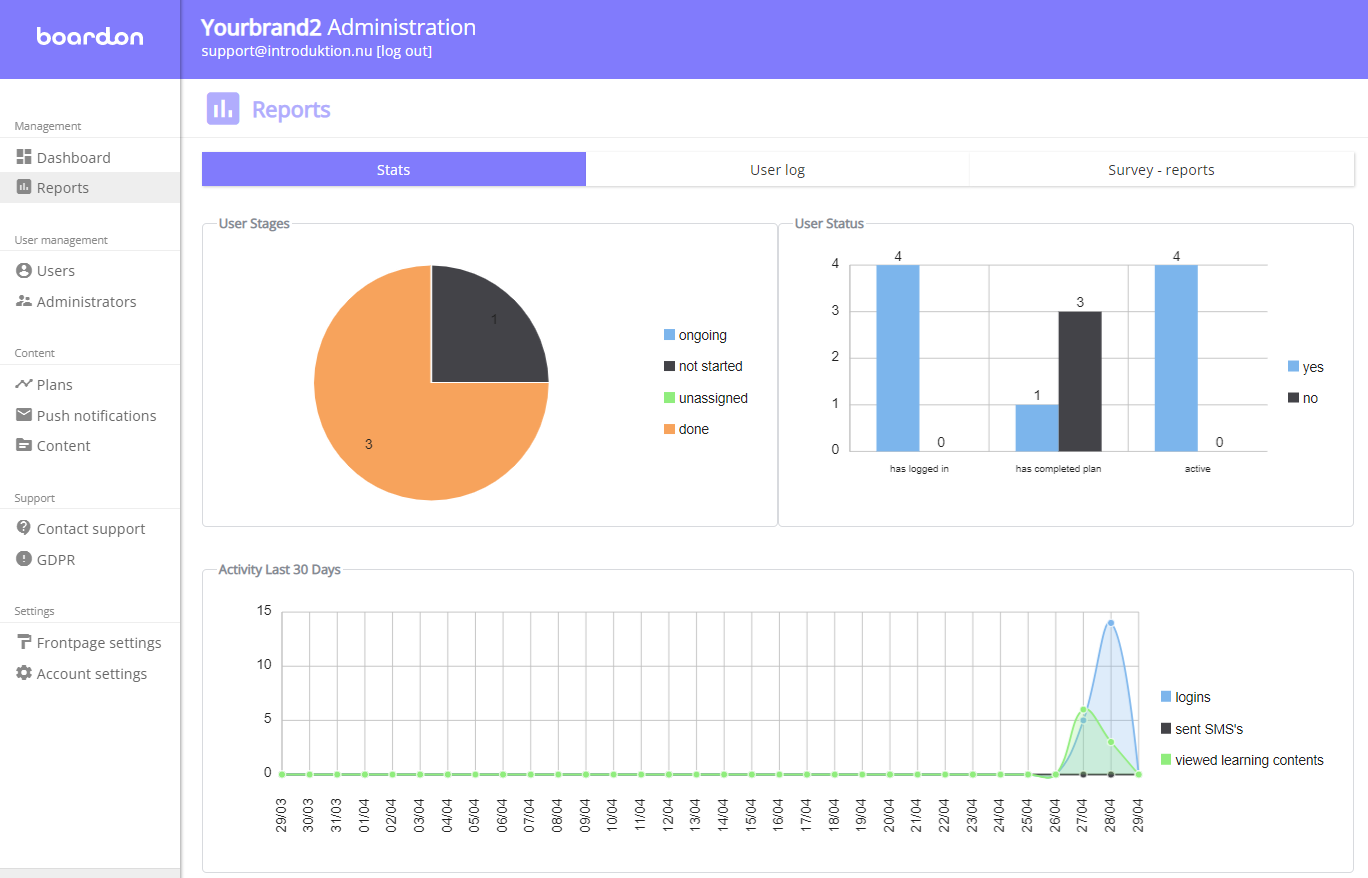Image resolution: width=1368 pixels, height=878 pixels.
Task: Click the Contact support question icon
Action: click(24, 528)
